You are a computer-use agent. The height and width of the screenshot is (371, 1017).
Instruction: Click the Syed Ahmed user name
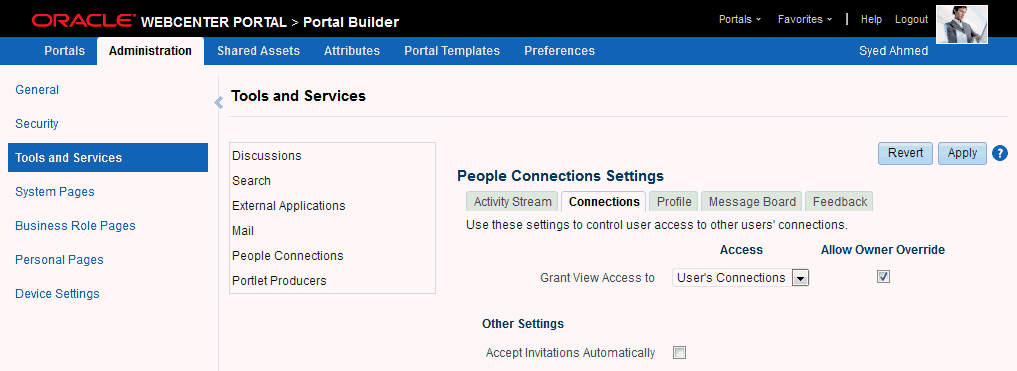click(x=893, y=51)
